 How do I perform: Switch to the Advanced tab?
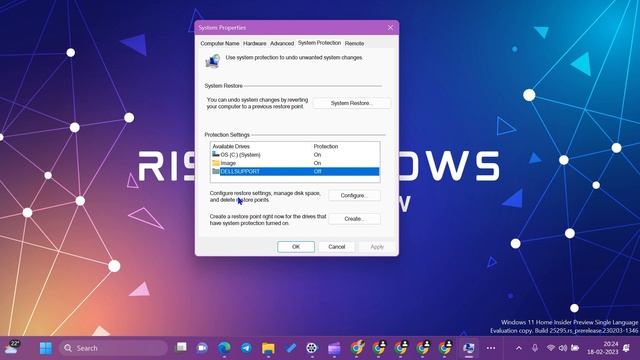click(282, 43)
